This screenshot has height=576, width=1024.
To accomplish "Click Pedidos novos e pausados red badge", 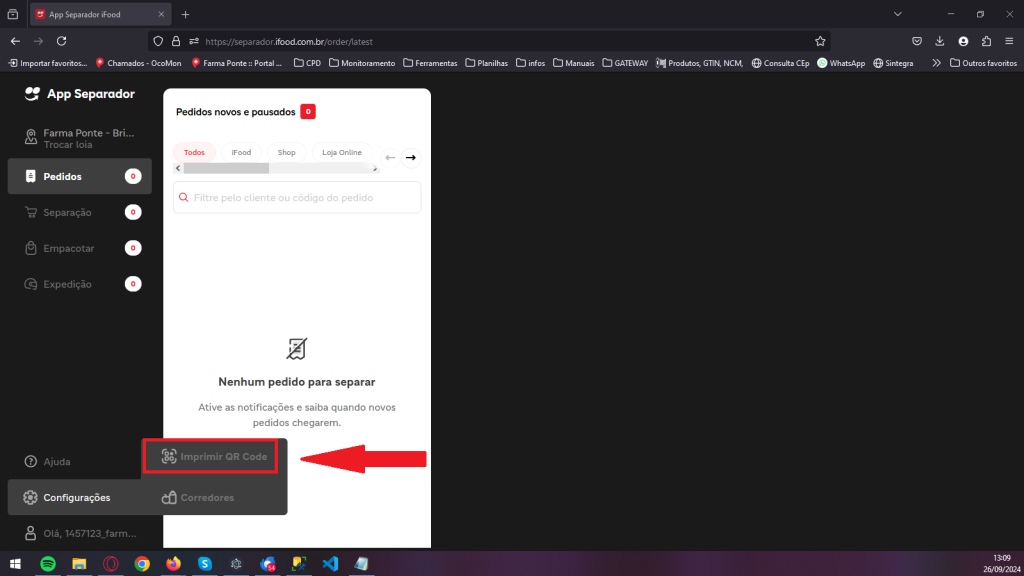I will click(x=308, y=112).
